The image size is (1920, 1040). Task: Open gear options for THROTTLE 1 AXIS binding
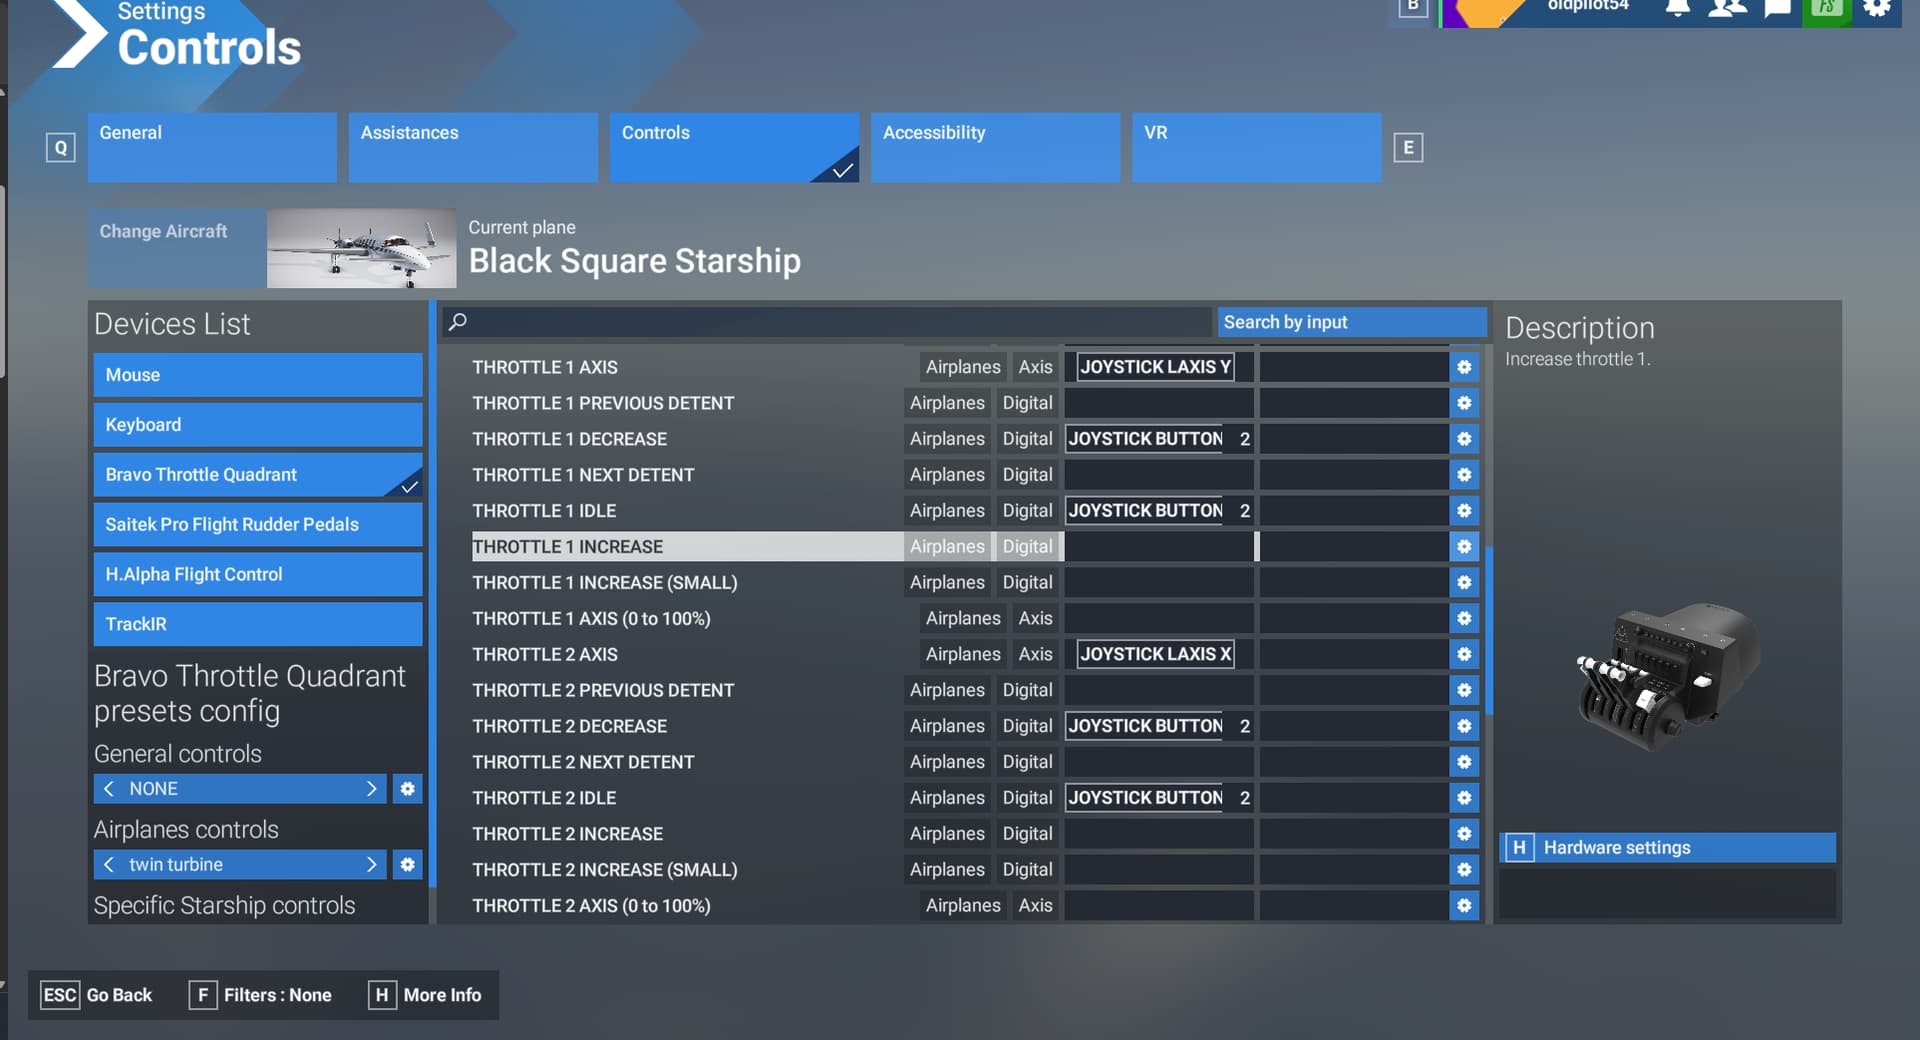click(1463, 367)
